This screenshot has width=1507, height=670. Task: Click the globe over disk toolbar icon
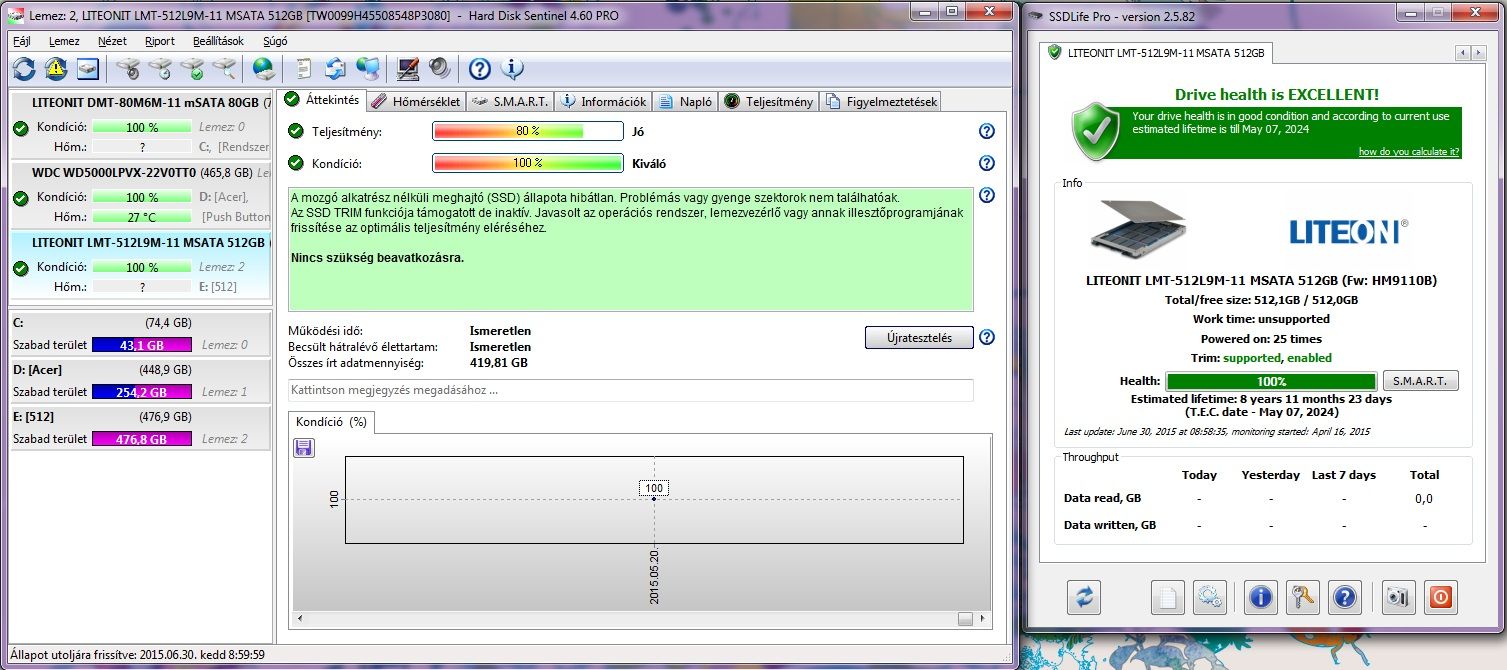pyautogui.click(x=263, y=69)
